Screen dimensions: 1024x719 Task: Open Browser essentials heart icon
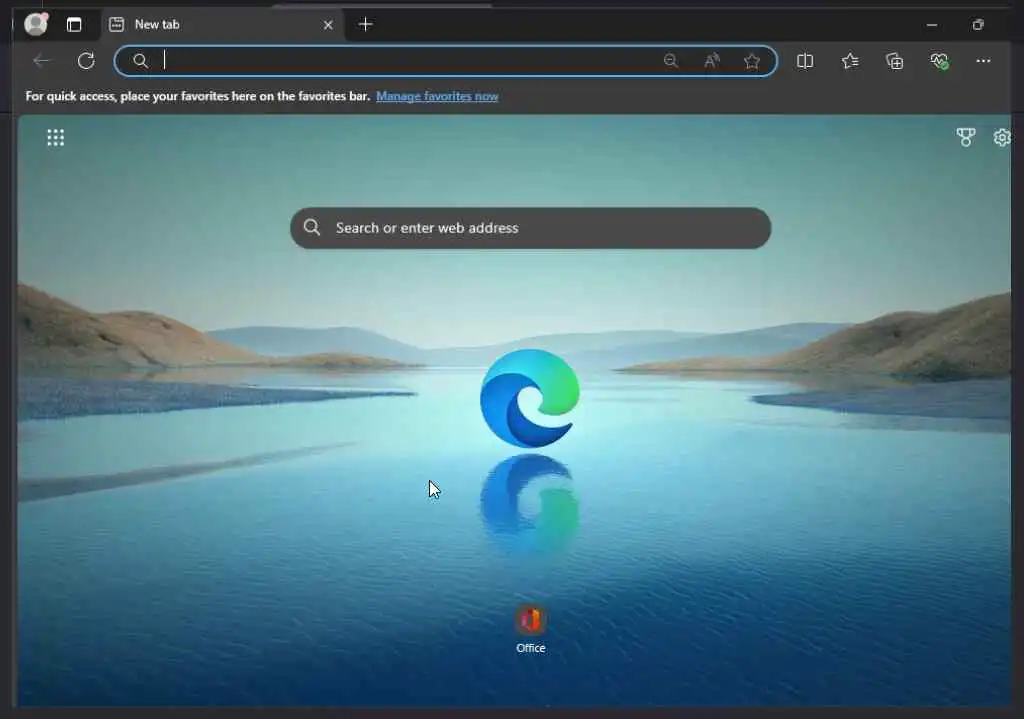[x=939, y=61]
